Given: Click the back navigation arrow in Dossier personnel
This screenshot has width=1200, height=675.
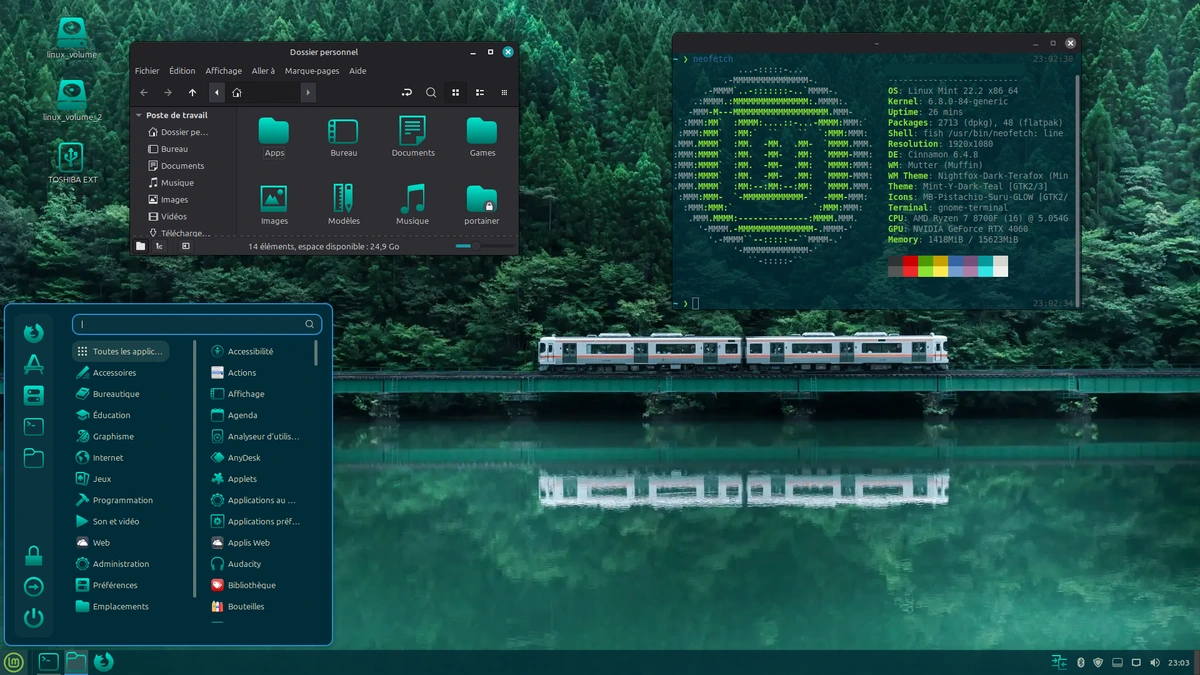Looking at the screenshot, I should pos(144,92).
